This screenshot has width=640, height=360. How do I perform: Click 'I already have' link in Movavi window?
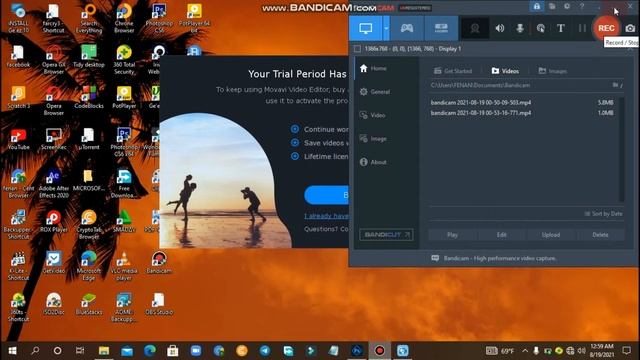point(326,216)
